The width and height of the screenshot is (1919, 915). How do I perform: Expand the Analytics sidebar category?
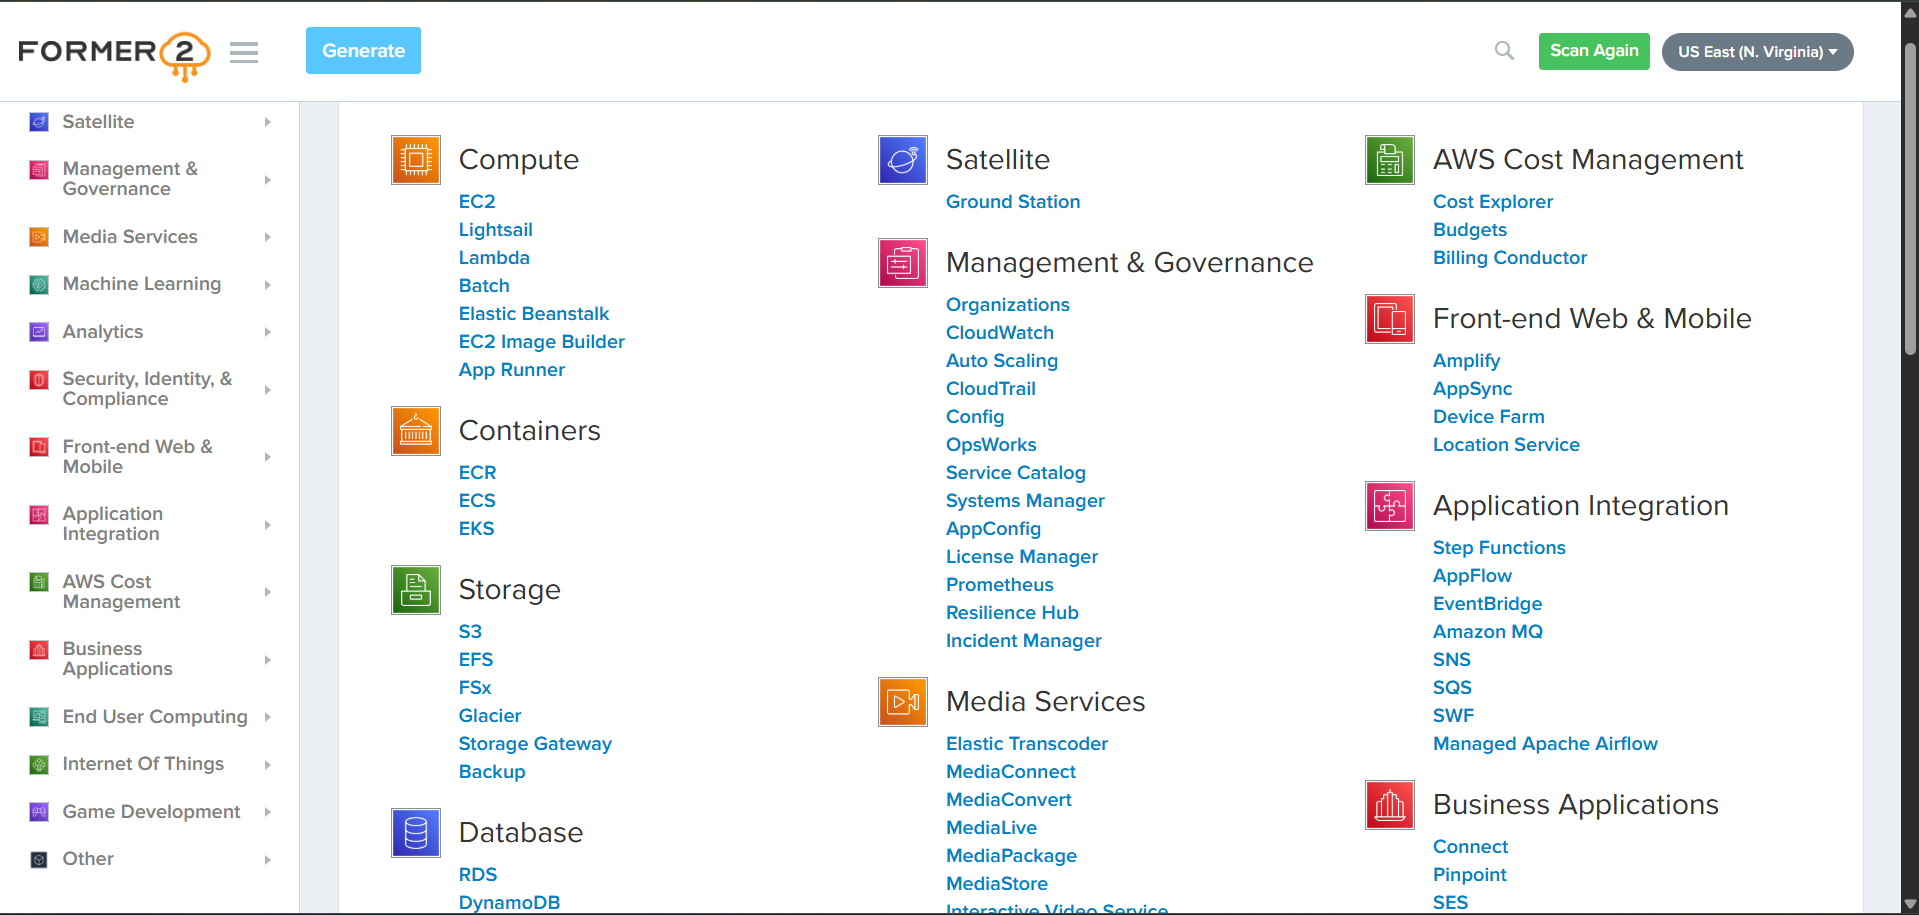(x=102, y=331)
